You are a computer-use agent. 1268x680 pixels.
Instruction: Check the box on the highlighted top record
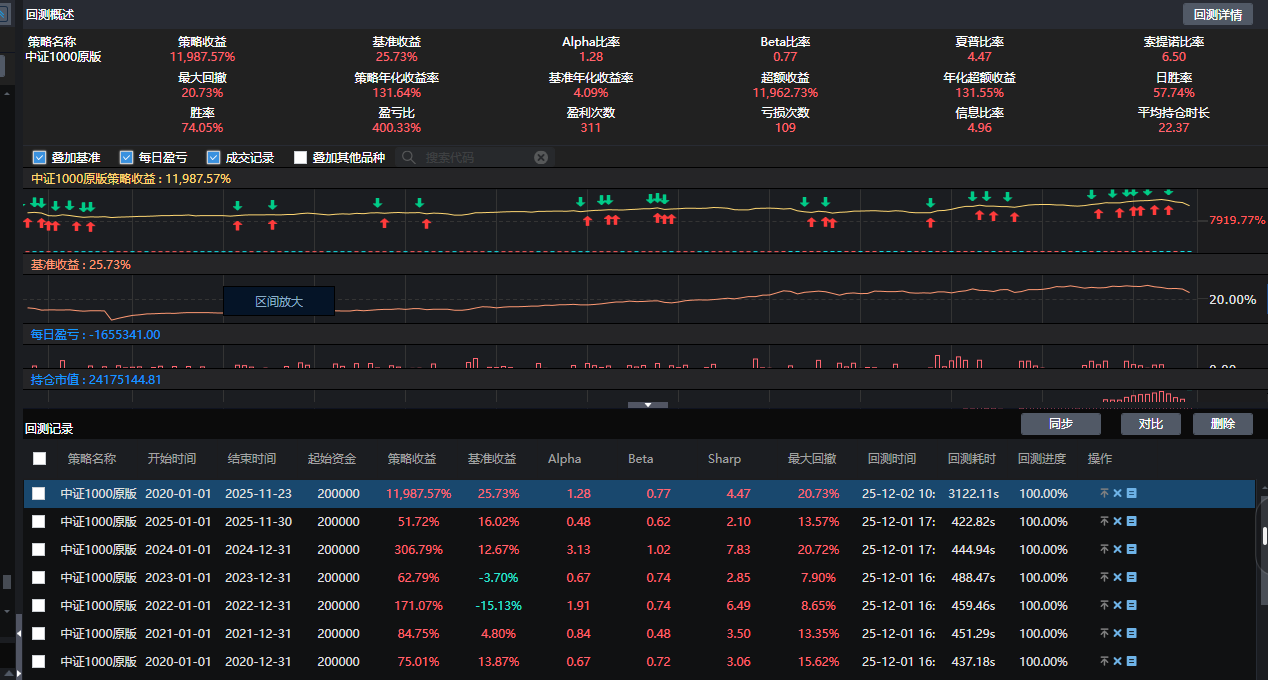(x=40, y=493)
